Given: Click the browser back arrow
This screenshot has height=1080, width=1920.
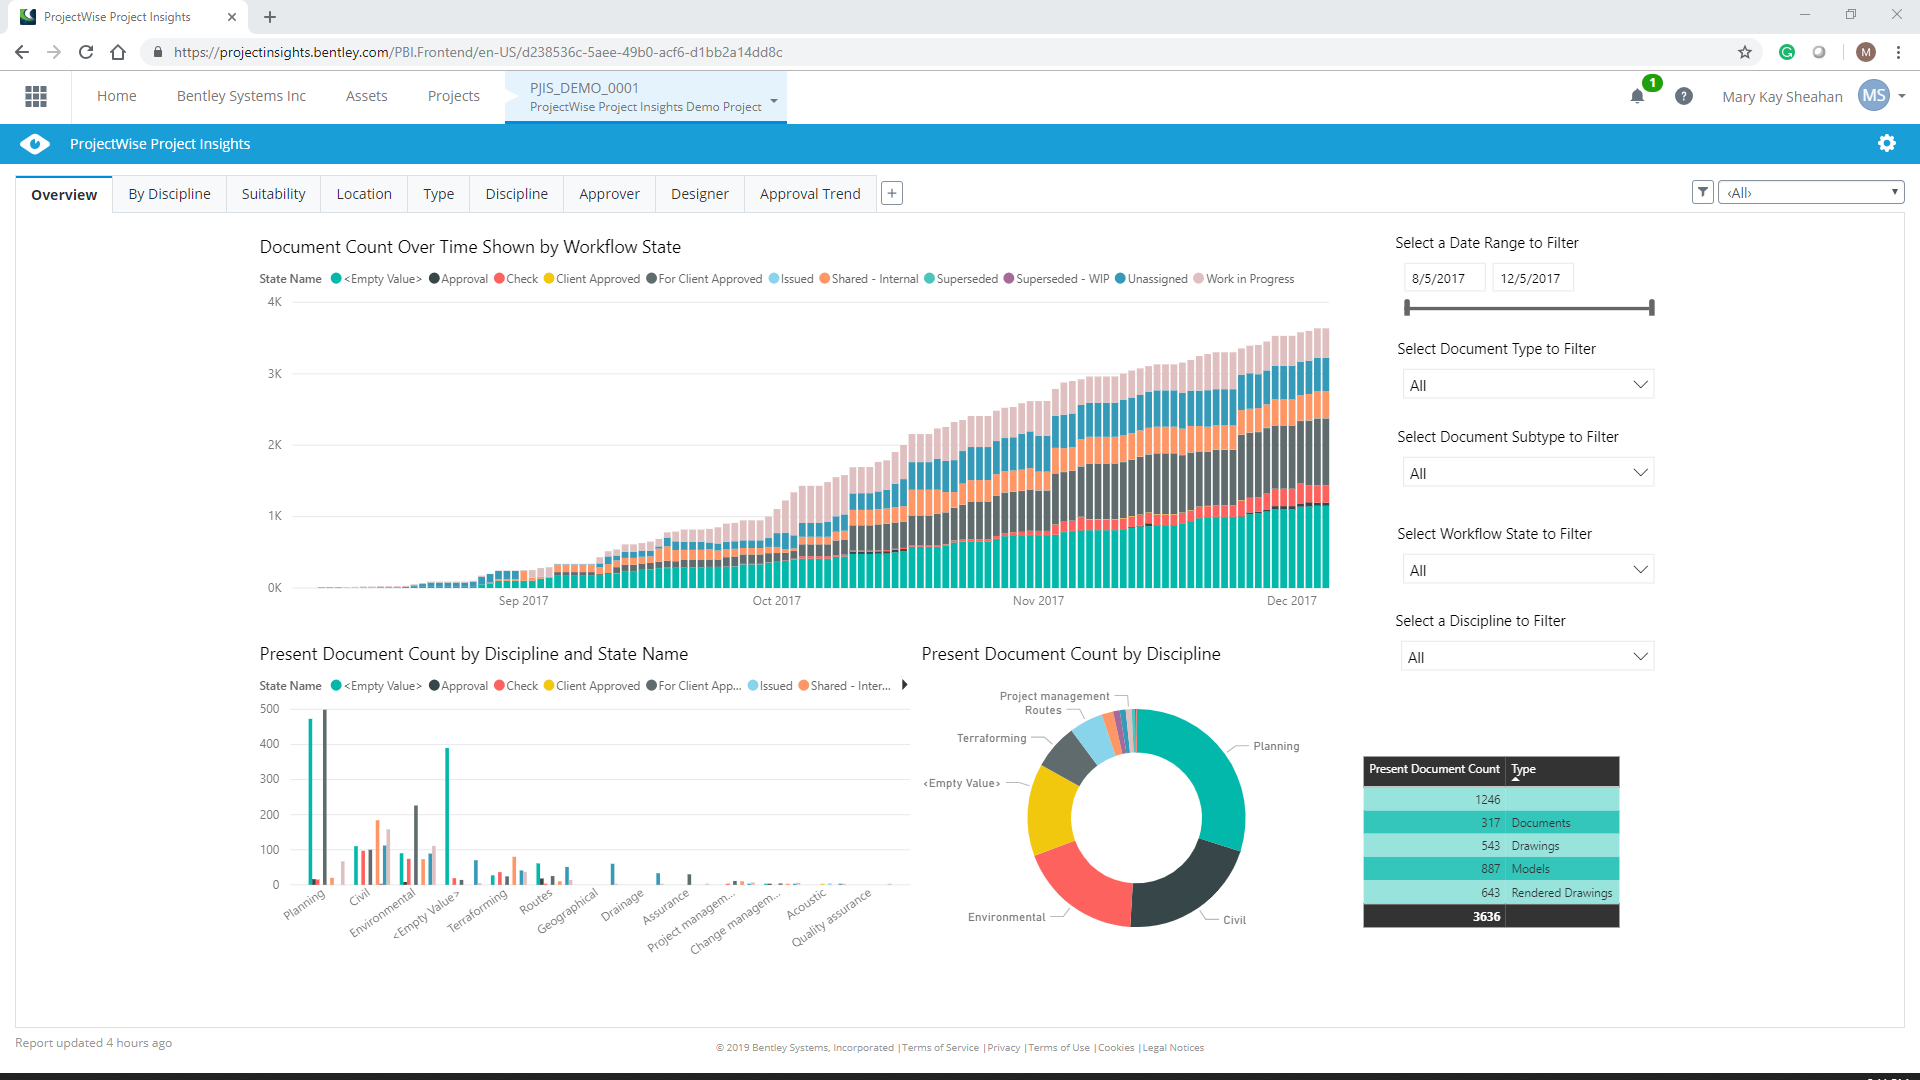Looking at the screenshot, I should coord(22,52).
